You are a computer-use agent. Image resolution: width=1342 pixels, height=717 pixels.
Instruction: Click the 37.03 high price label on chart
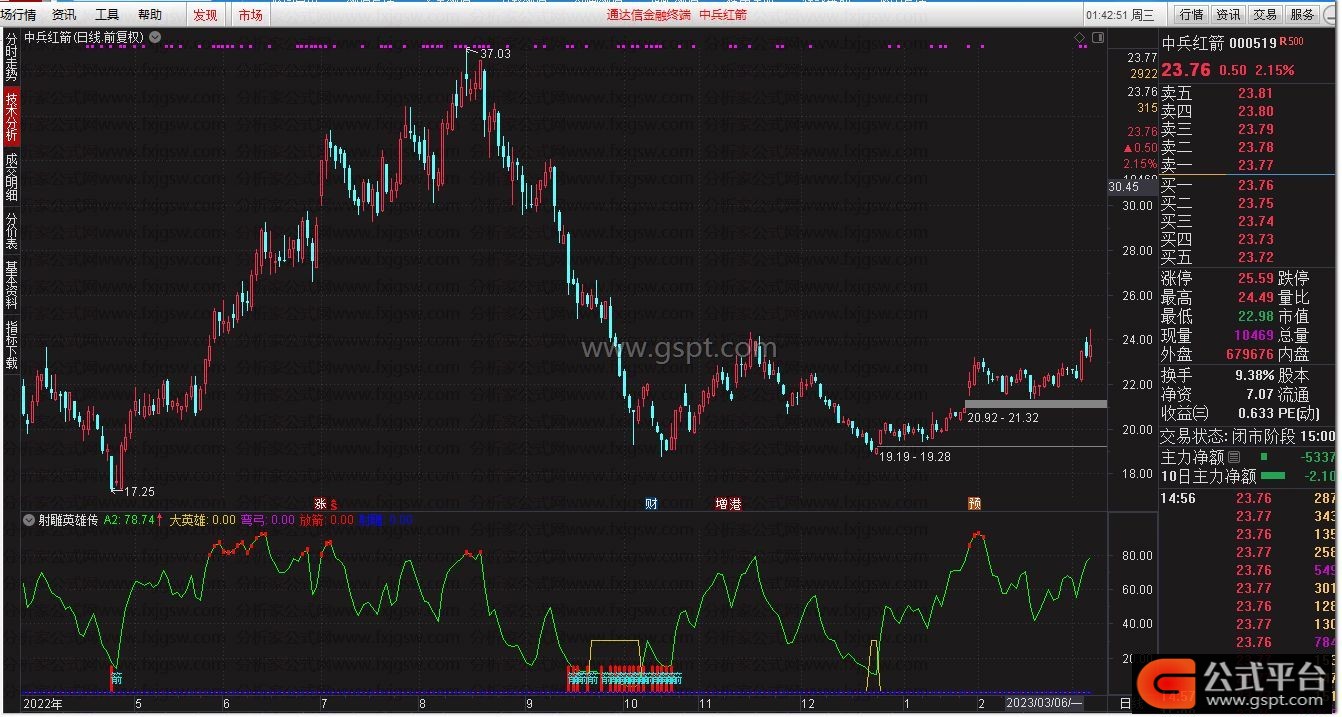[x=495, y=54]
